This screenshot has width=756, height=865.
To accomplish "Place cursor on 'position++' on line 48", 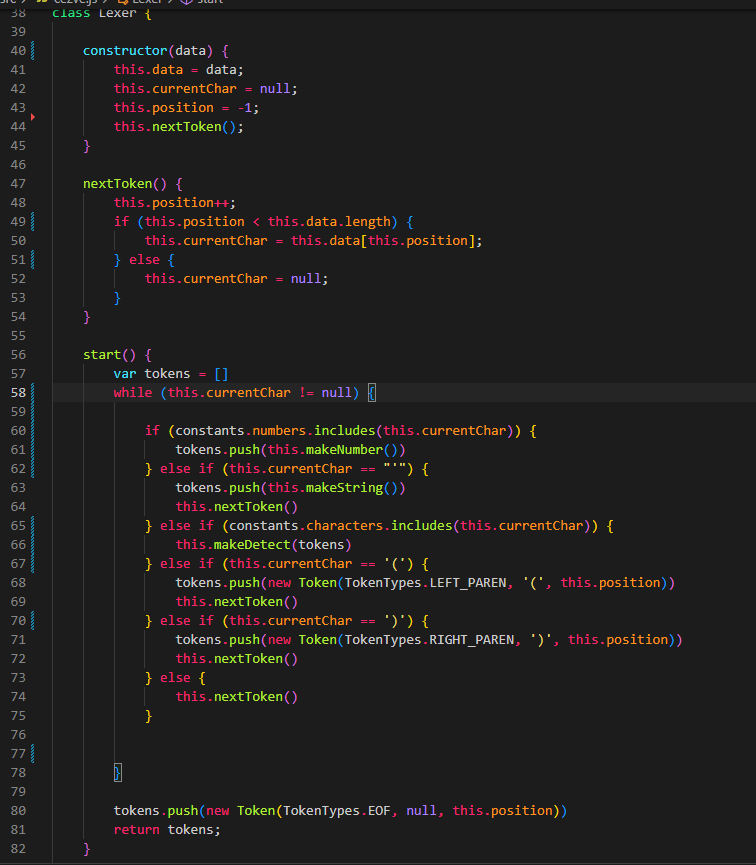I will (x=190, y=203).
